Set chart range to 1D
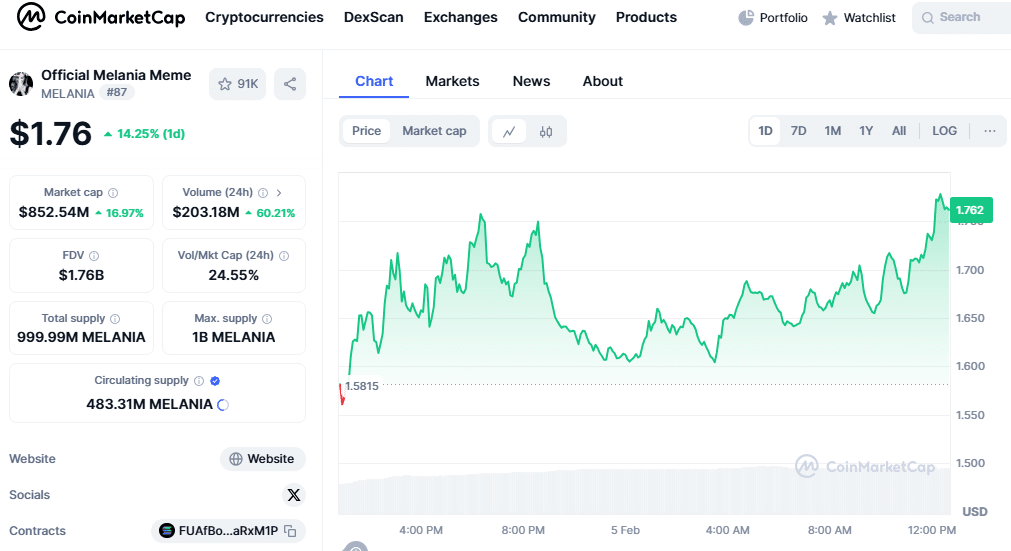Screen dimensions: 1011x551 coord(765,131)
